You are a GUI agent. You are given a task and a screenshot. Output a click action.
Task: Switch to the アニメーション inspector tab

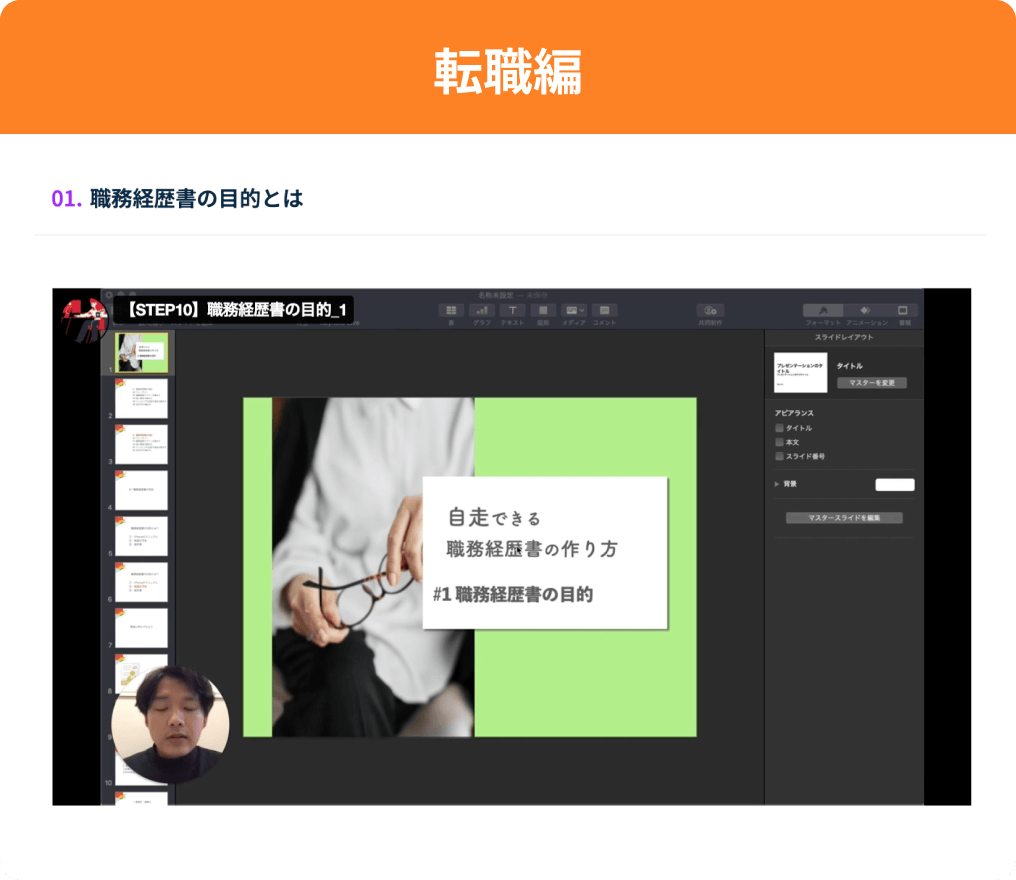[866, 310]
